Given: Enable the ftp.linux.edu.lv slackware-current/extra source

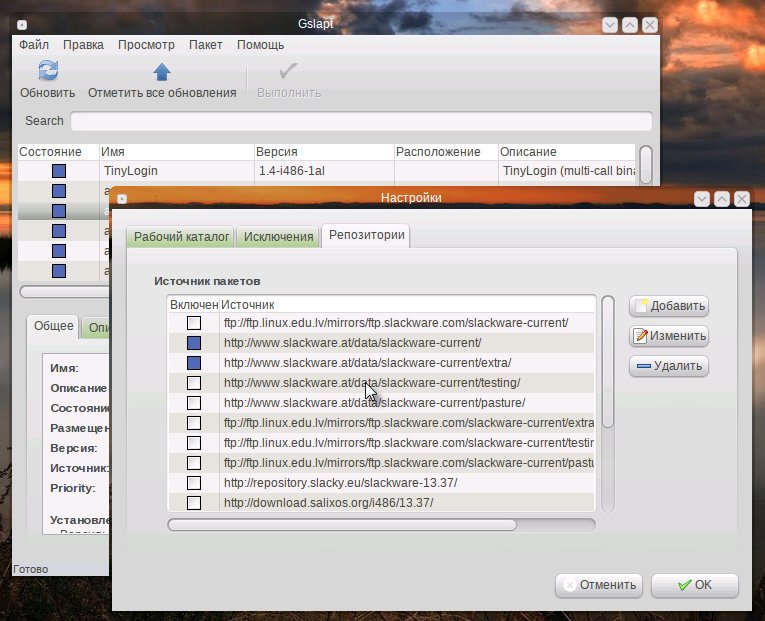Looking at the screenshot, I should tap(194, 423).
